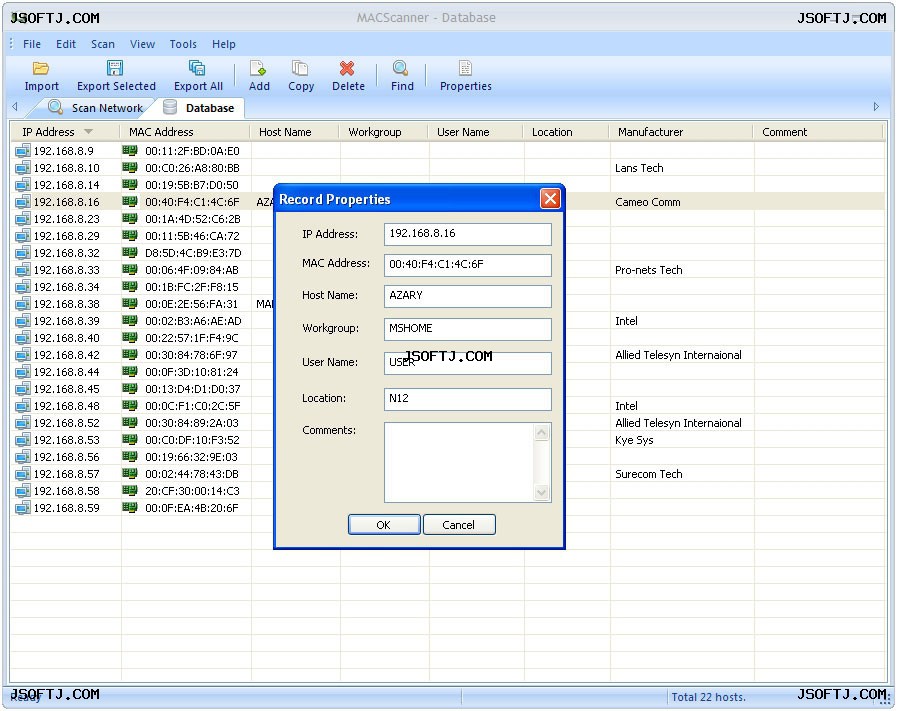Viewport: 897px width, 711px height.
Task: Sort by the MAC Address column header
Action: pyautogui.click(x=185, y=132)
